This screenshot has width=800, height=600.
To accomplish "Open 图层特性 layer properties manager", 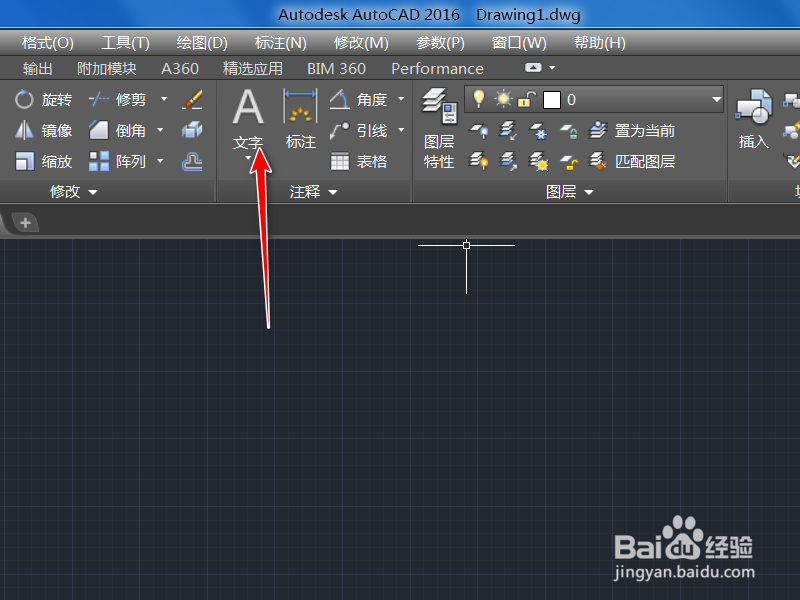I will tap(439, 129).
